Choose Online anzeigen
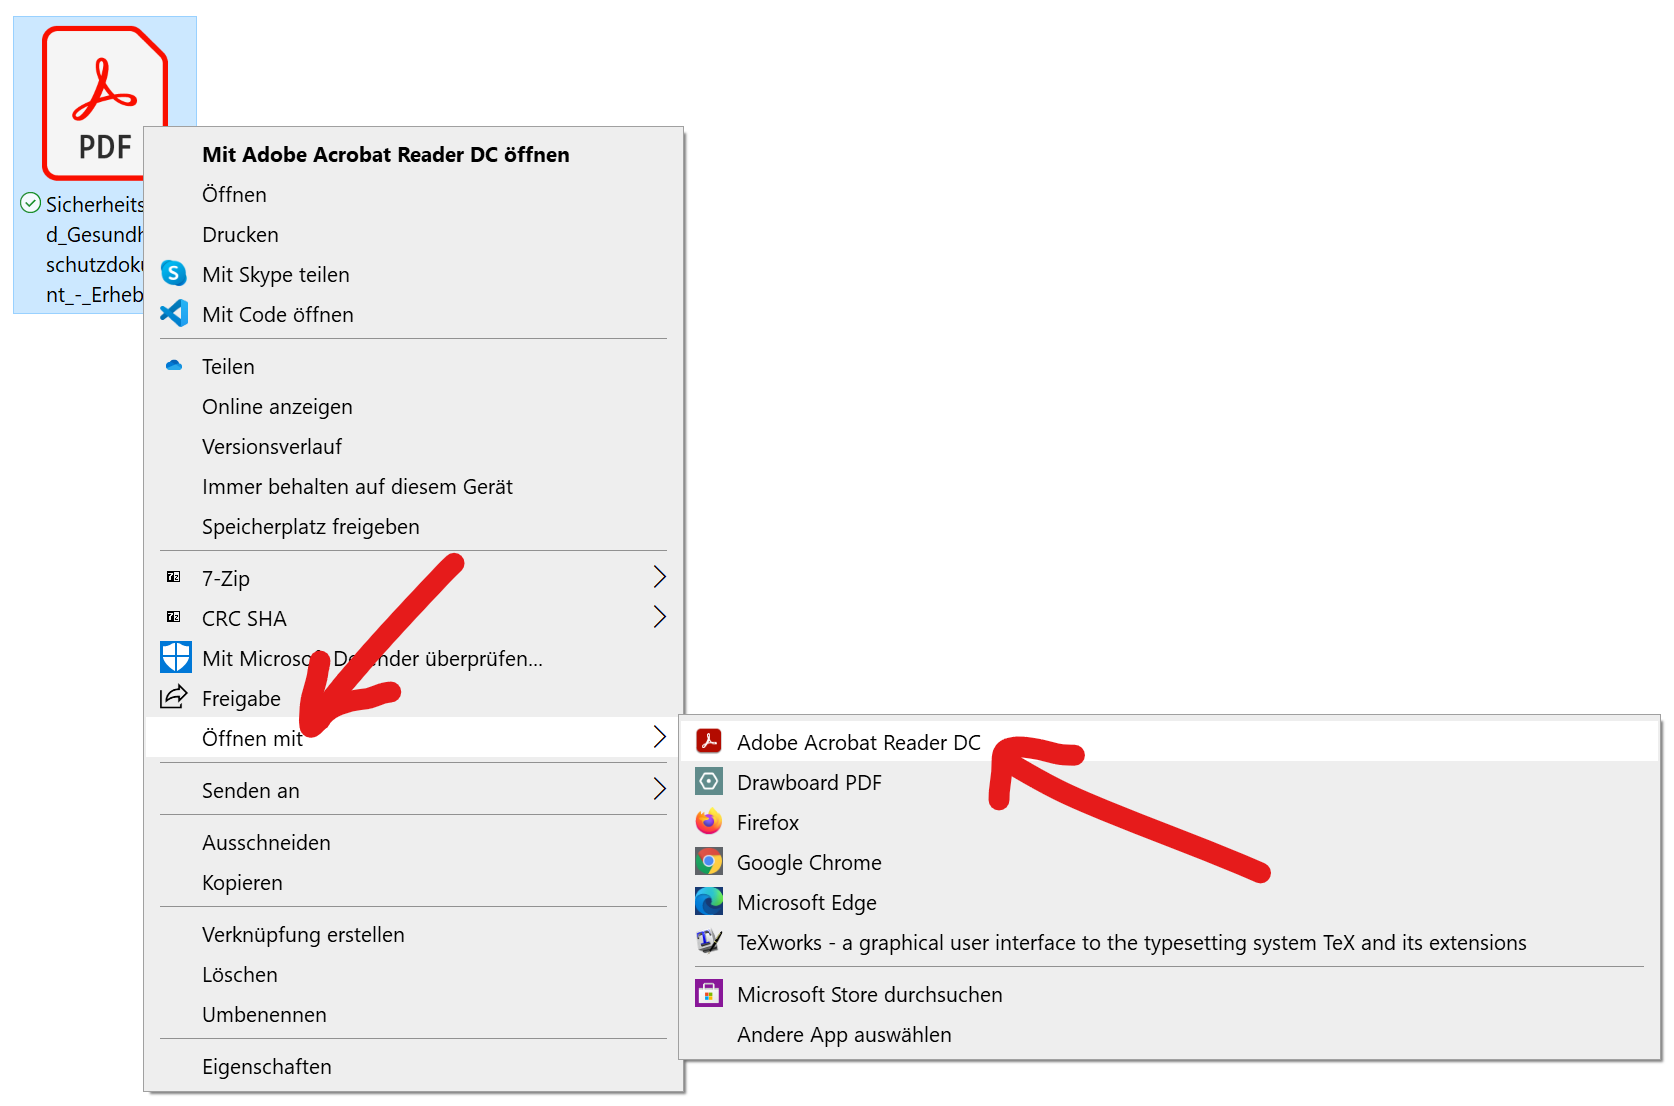Viewport: 1674px width, 1106px height. tap(414, 406)
